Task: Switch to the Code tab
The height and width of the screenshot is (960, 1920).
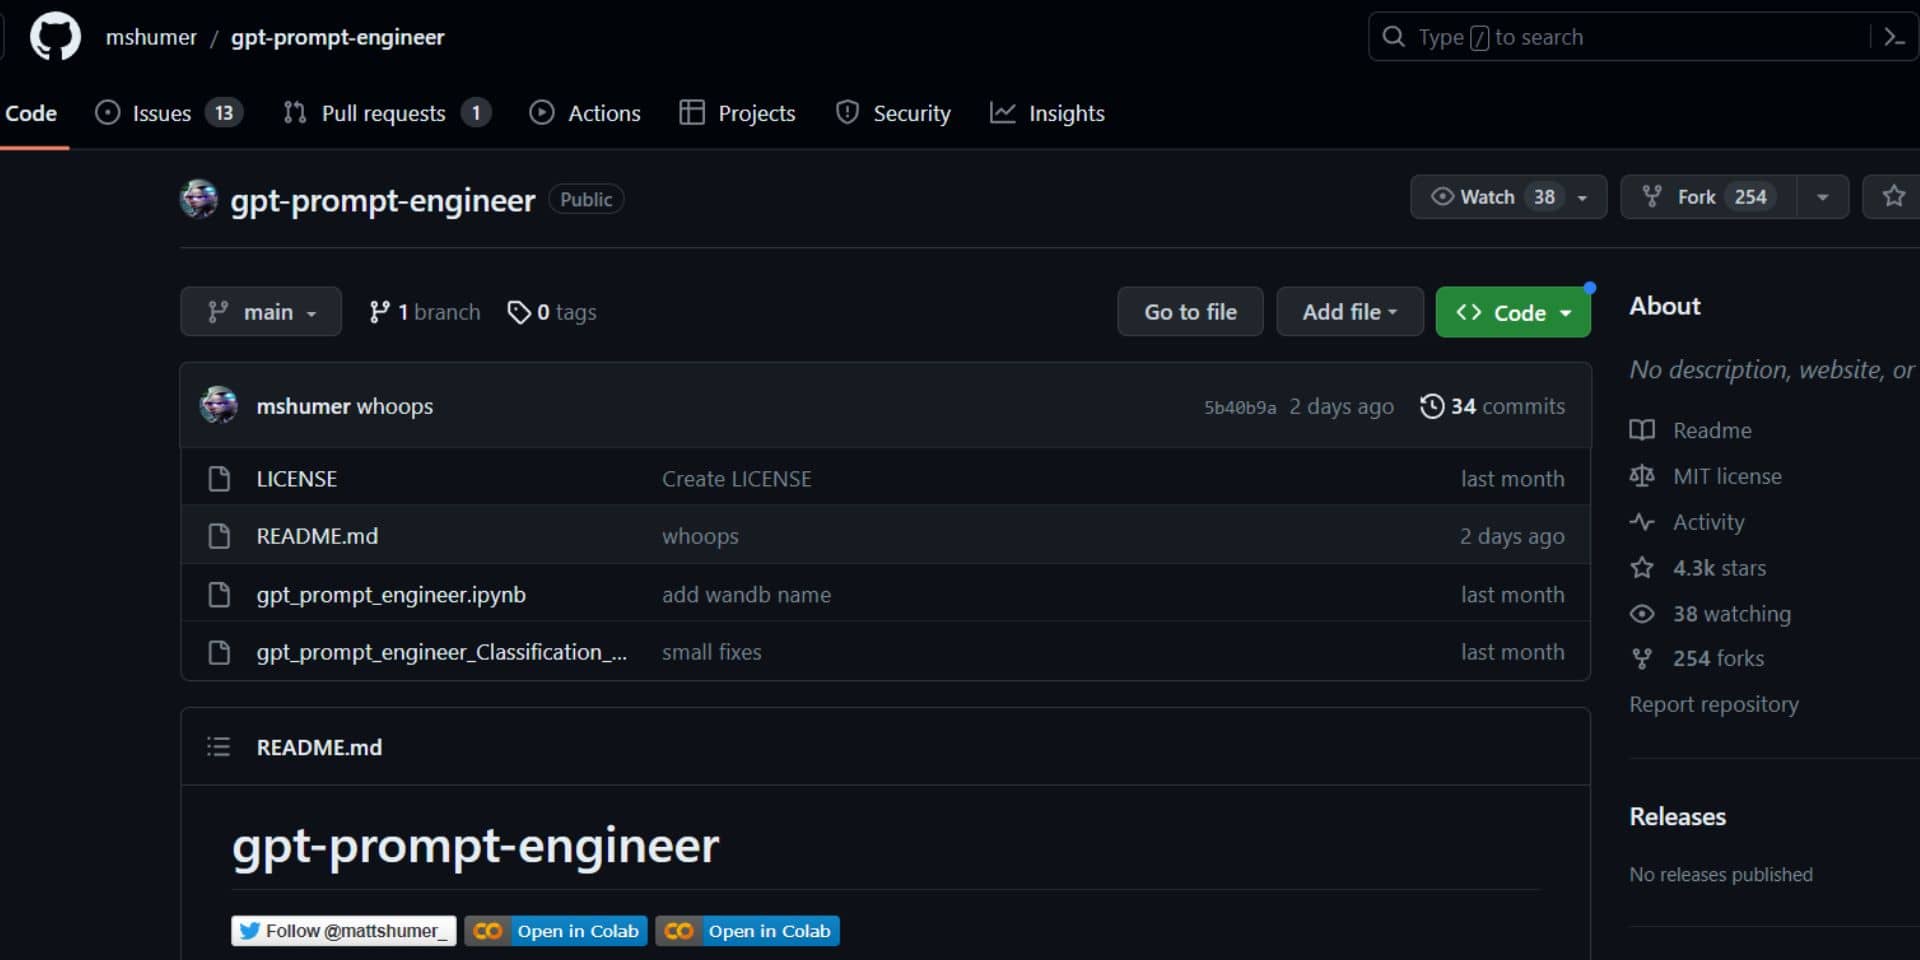Action: 31,113
